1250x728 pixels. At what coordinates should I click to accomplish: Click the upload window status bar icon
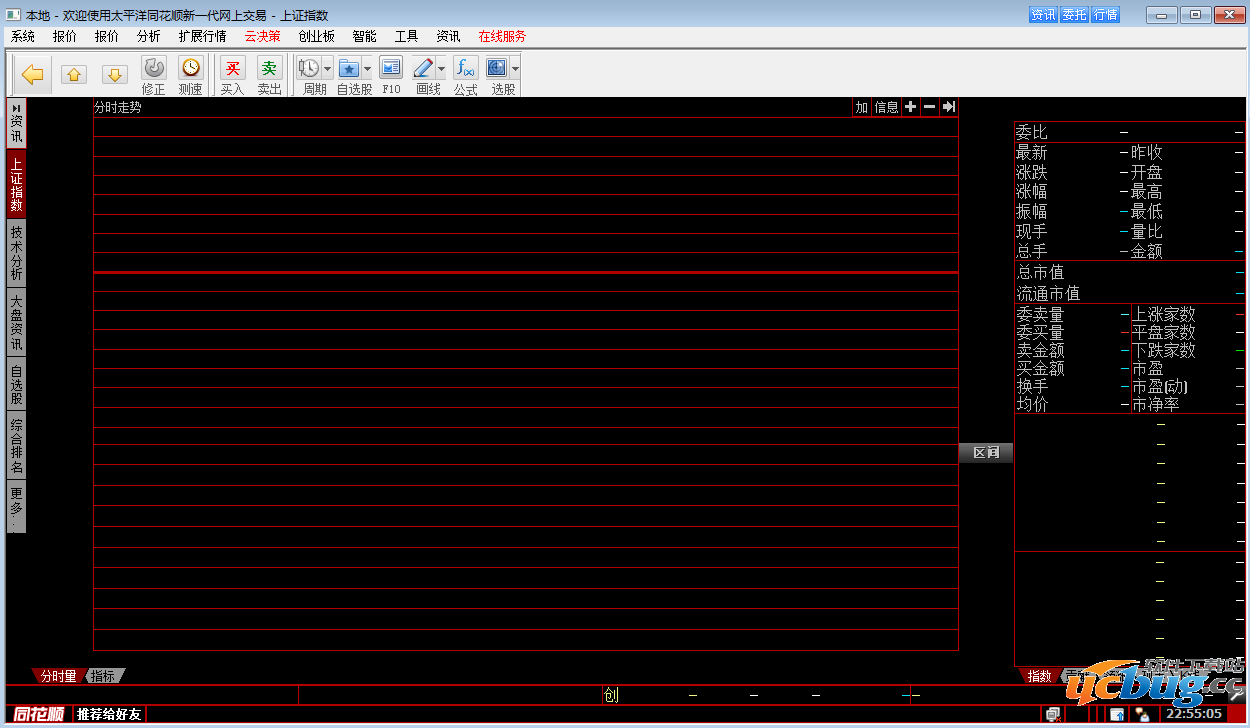pos(1117,714)
